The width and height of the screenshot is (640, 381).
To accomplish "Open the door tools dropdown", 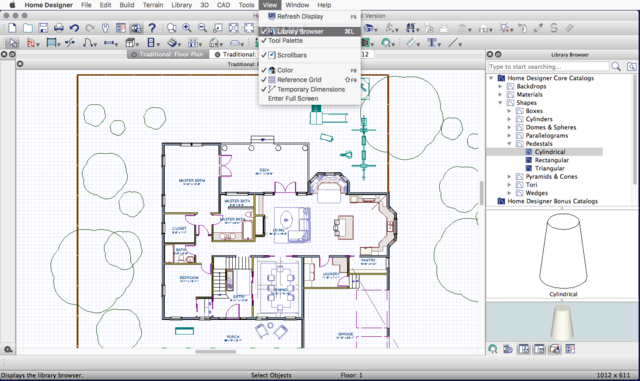I will [x=96, y=45].
